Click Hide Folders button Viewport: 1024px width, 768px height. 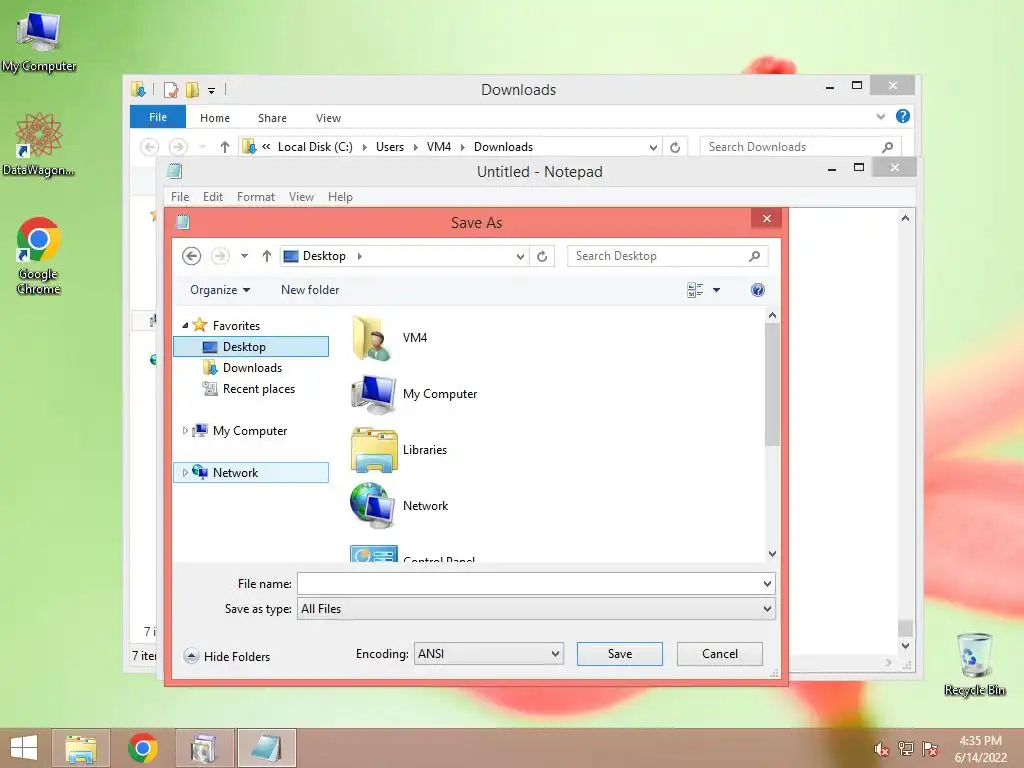[x=227, y=656]
